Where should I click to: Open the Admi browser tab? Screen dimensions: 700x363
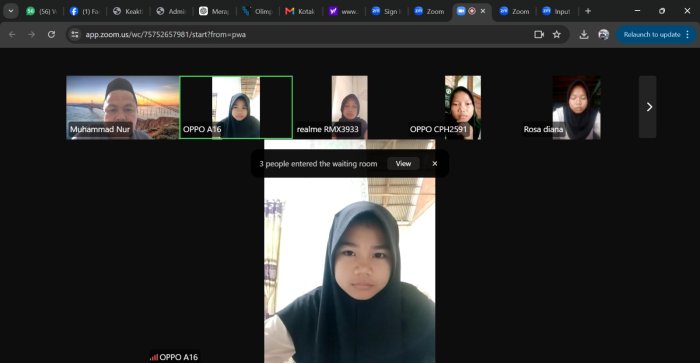[171, 11]
